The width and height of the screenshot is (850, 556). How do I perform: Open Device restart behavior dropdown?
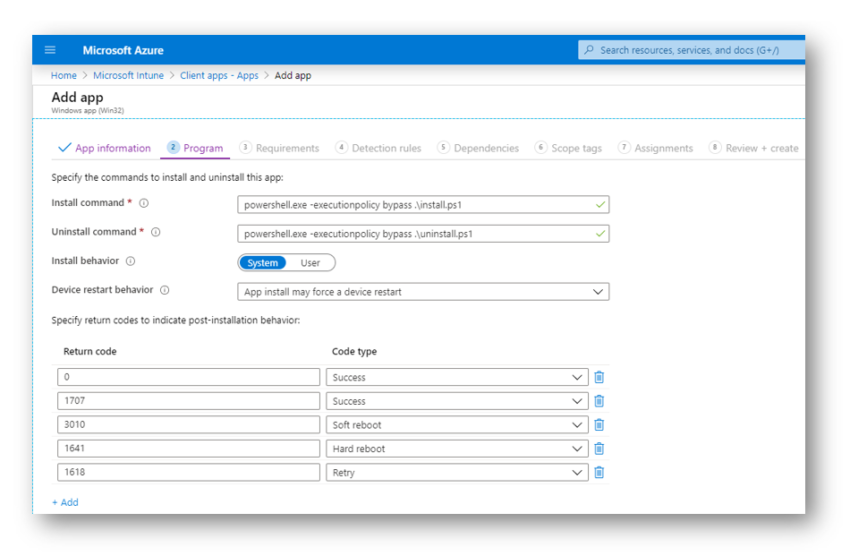tap(423, 292)
